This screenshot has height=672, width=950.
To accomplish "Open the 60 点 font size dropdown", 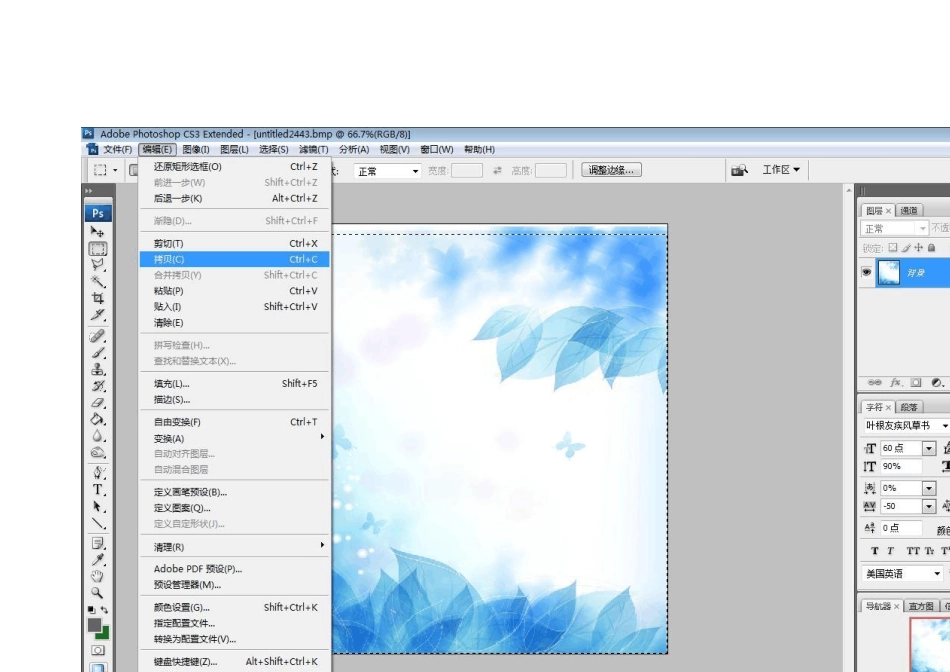I will [929, 448].
